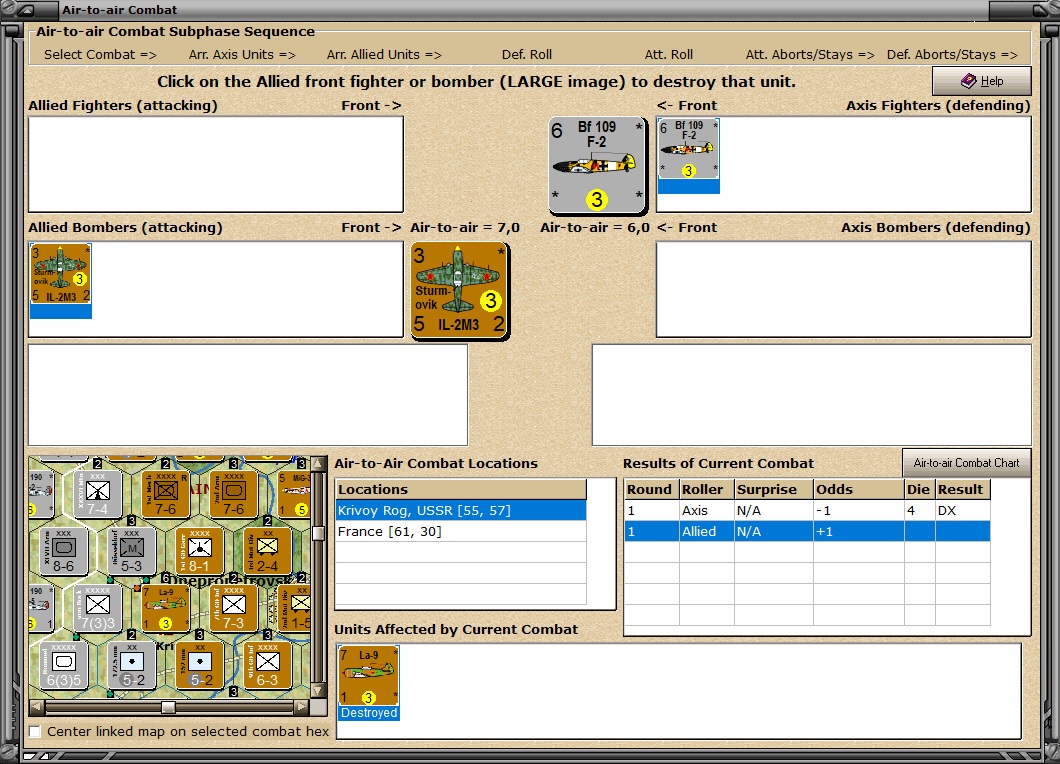Click the 7-6 armor army counter on map
This screenshot has width=1060, height=764.
(234, 494)
